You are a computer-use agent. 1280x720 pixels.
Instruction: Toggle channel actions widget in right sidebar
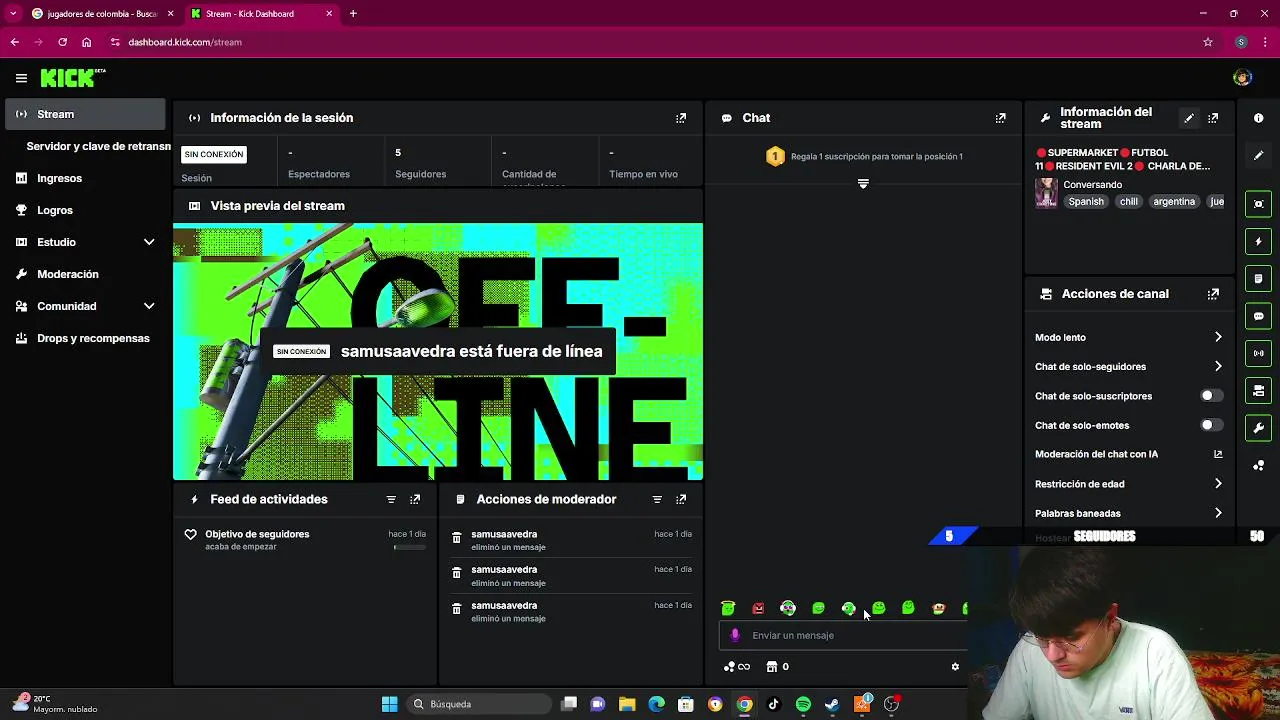point(1258,390)
